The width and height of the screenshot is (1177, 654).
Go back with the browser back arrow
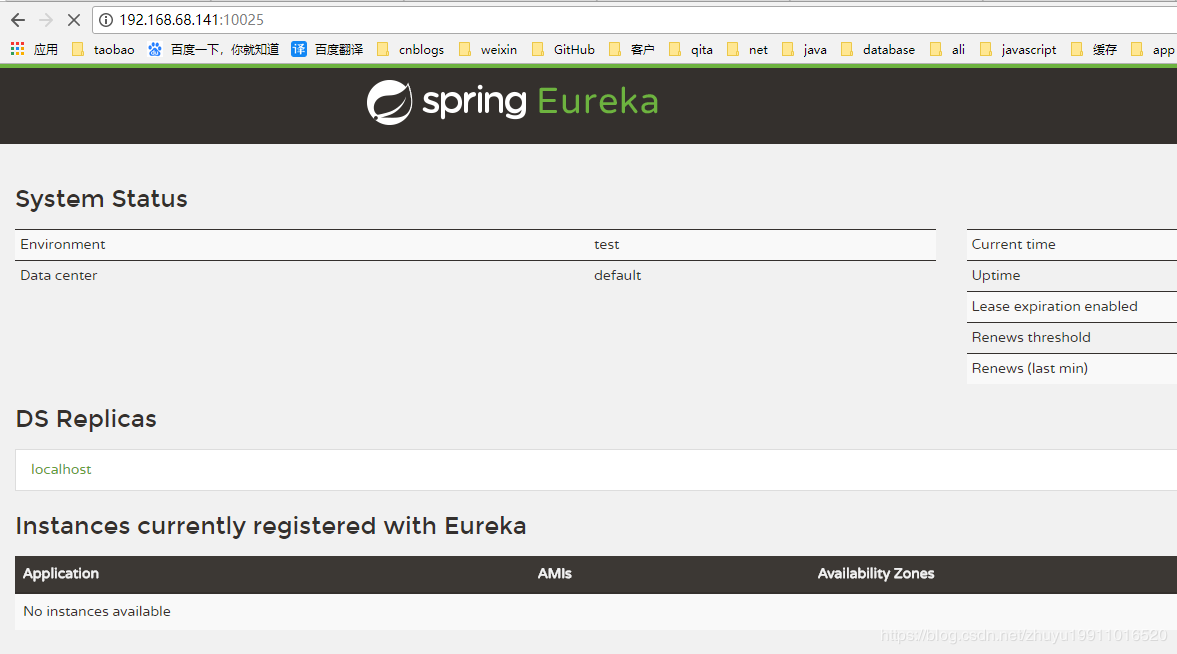(x=18, y=20)
